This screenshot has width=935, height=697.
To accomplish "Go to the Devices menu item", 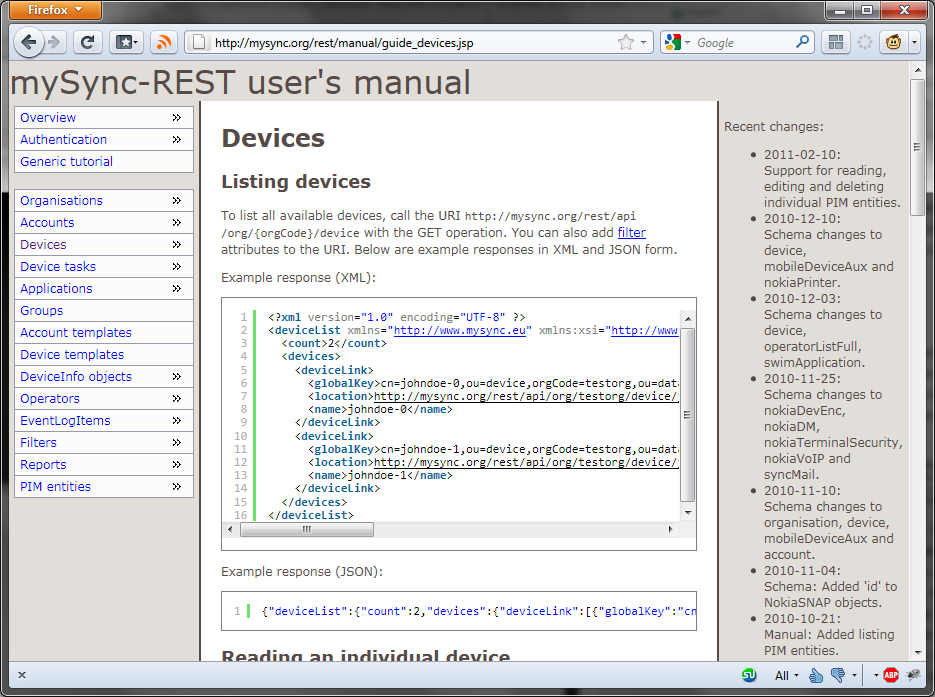I will pos(104,244).
